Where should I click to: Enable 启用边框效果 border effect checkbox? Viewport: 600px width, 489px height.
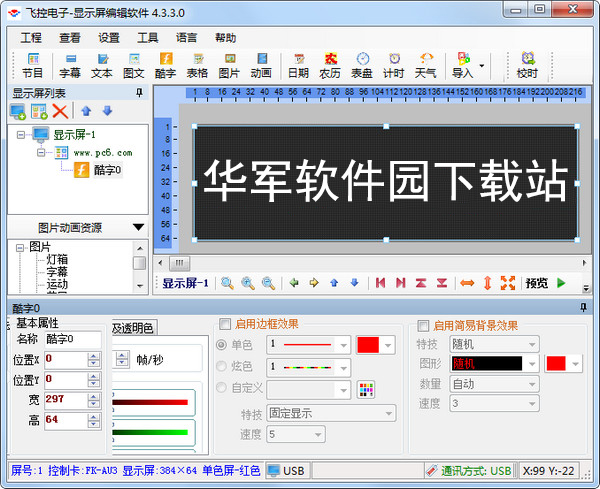(x=225, y=324)
